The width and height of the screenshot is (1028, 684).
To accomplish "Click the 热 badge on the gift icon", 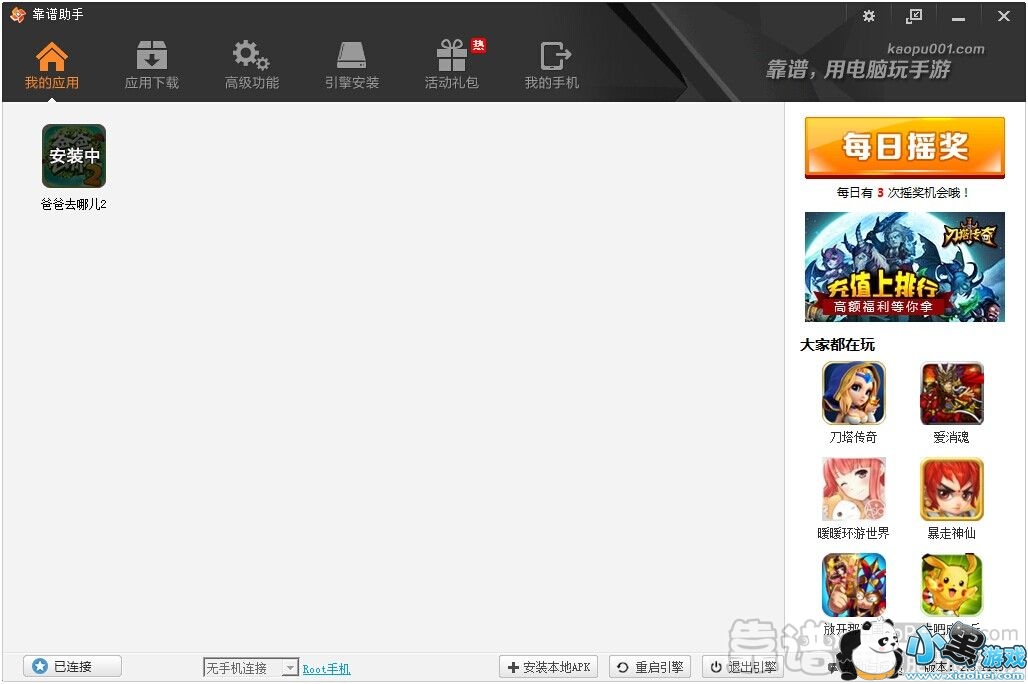I will 479,45.
